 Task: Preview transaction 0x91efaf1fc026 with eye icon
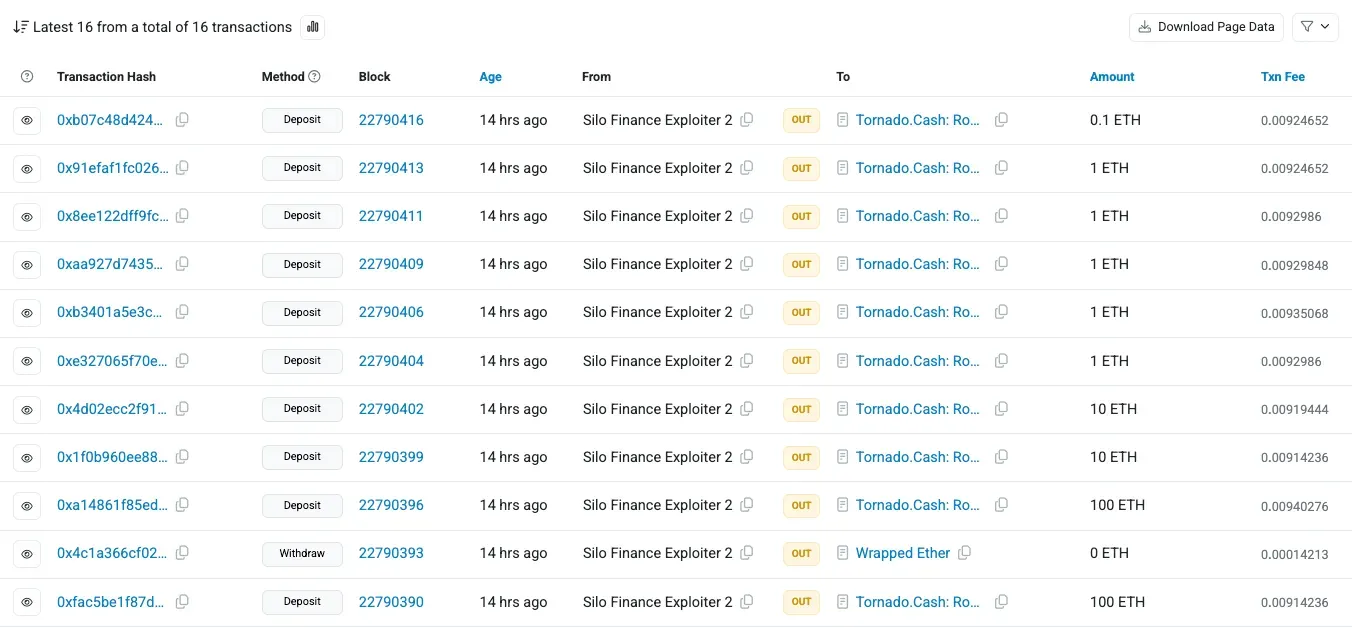click(27, 168)
